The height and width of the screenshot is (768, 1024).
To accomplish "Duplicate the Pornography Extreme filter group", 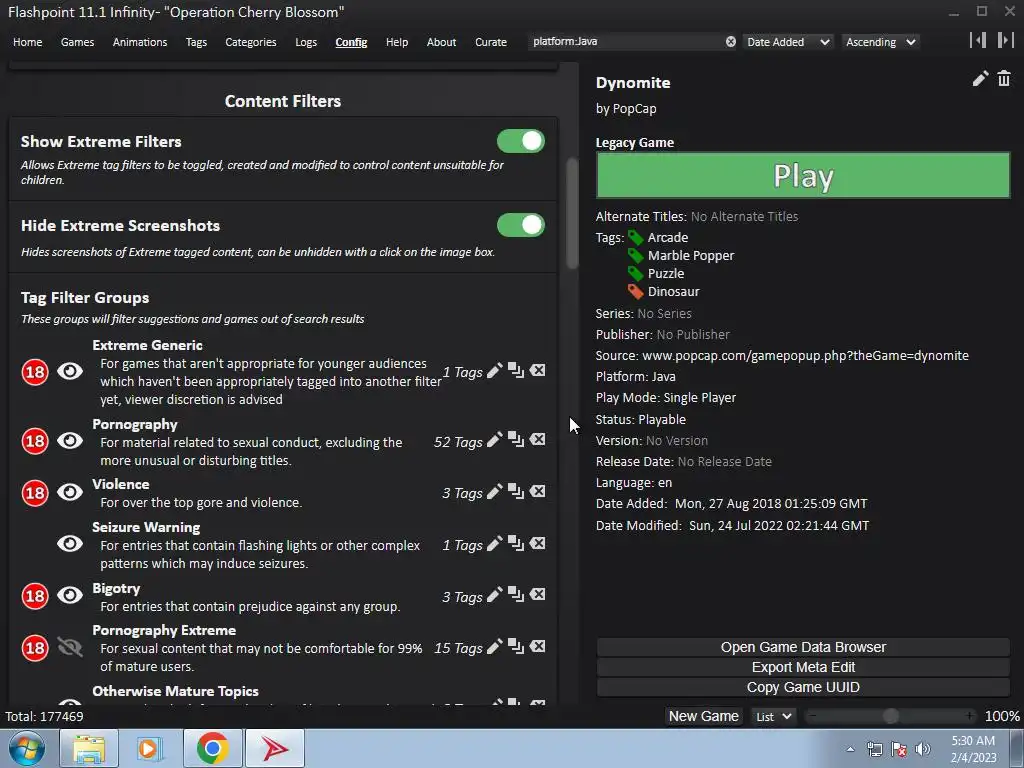I will (x=516, y=647).
